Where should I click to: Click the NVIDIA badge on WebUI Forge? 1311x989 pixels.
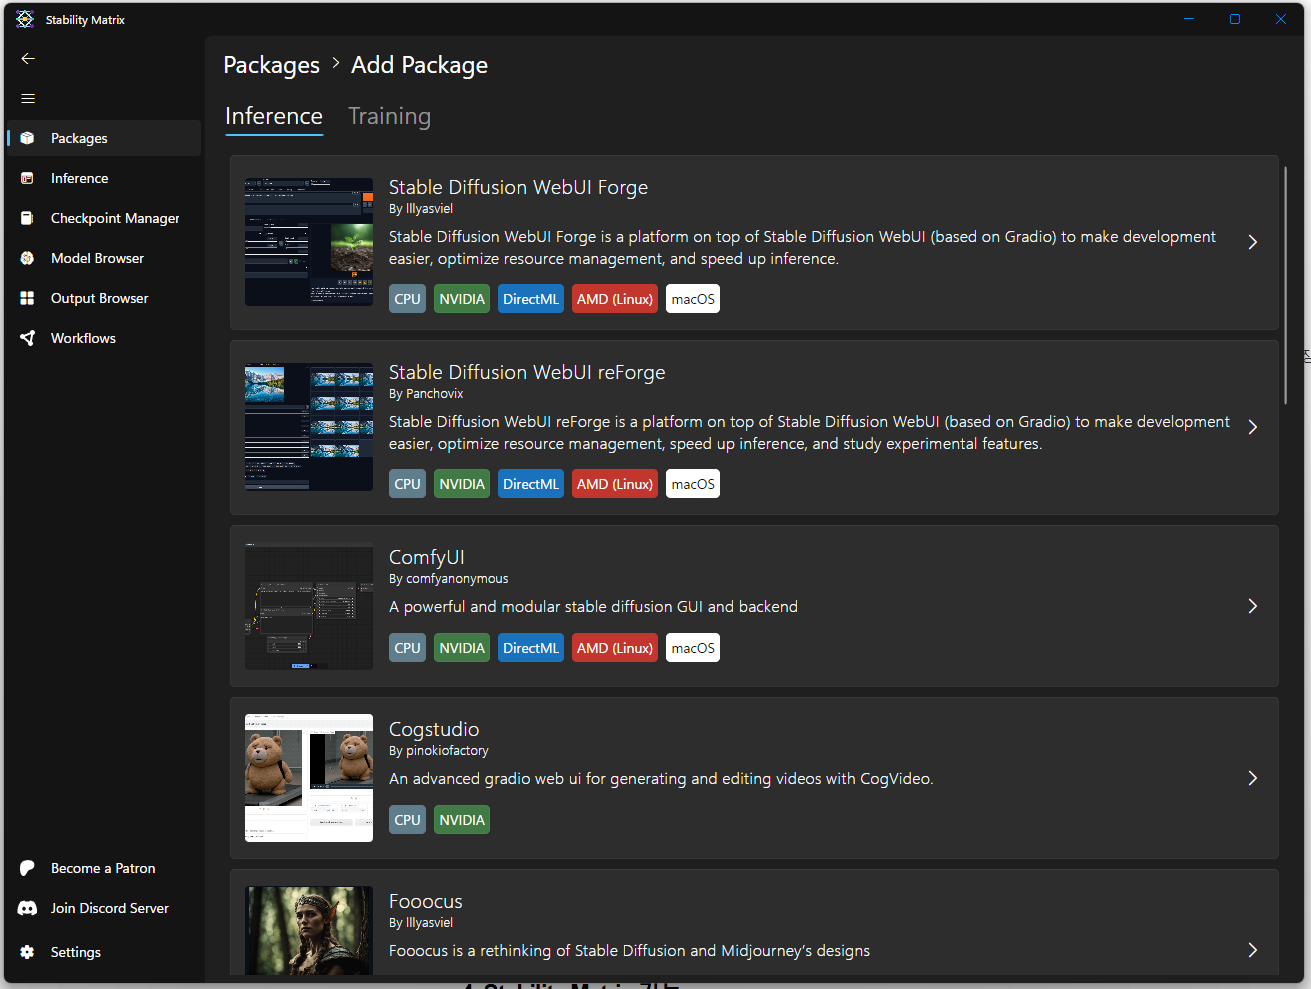click(x=462, y=299)
